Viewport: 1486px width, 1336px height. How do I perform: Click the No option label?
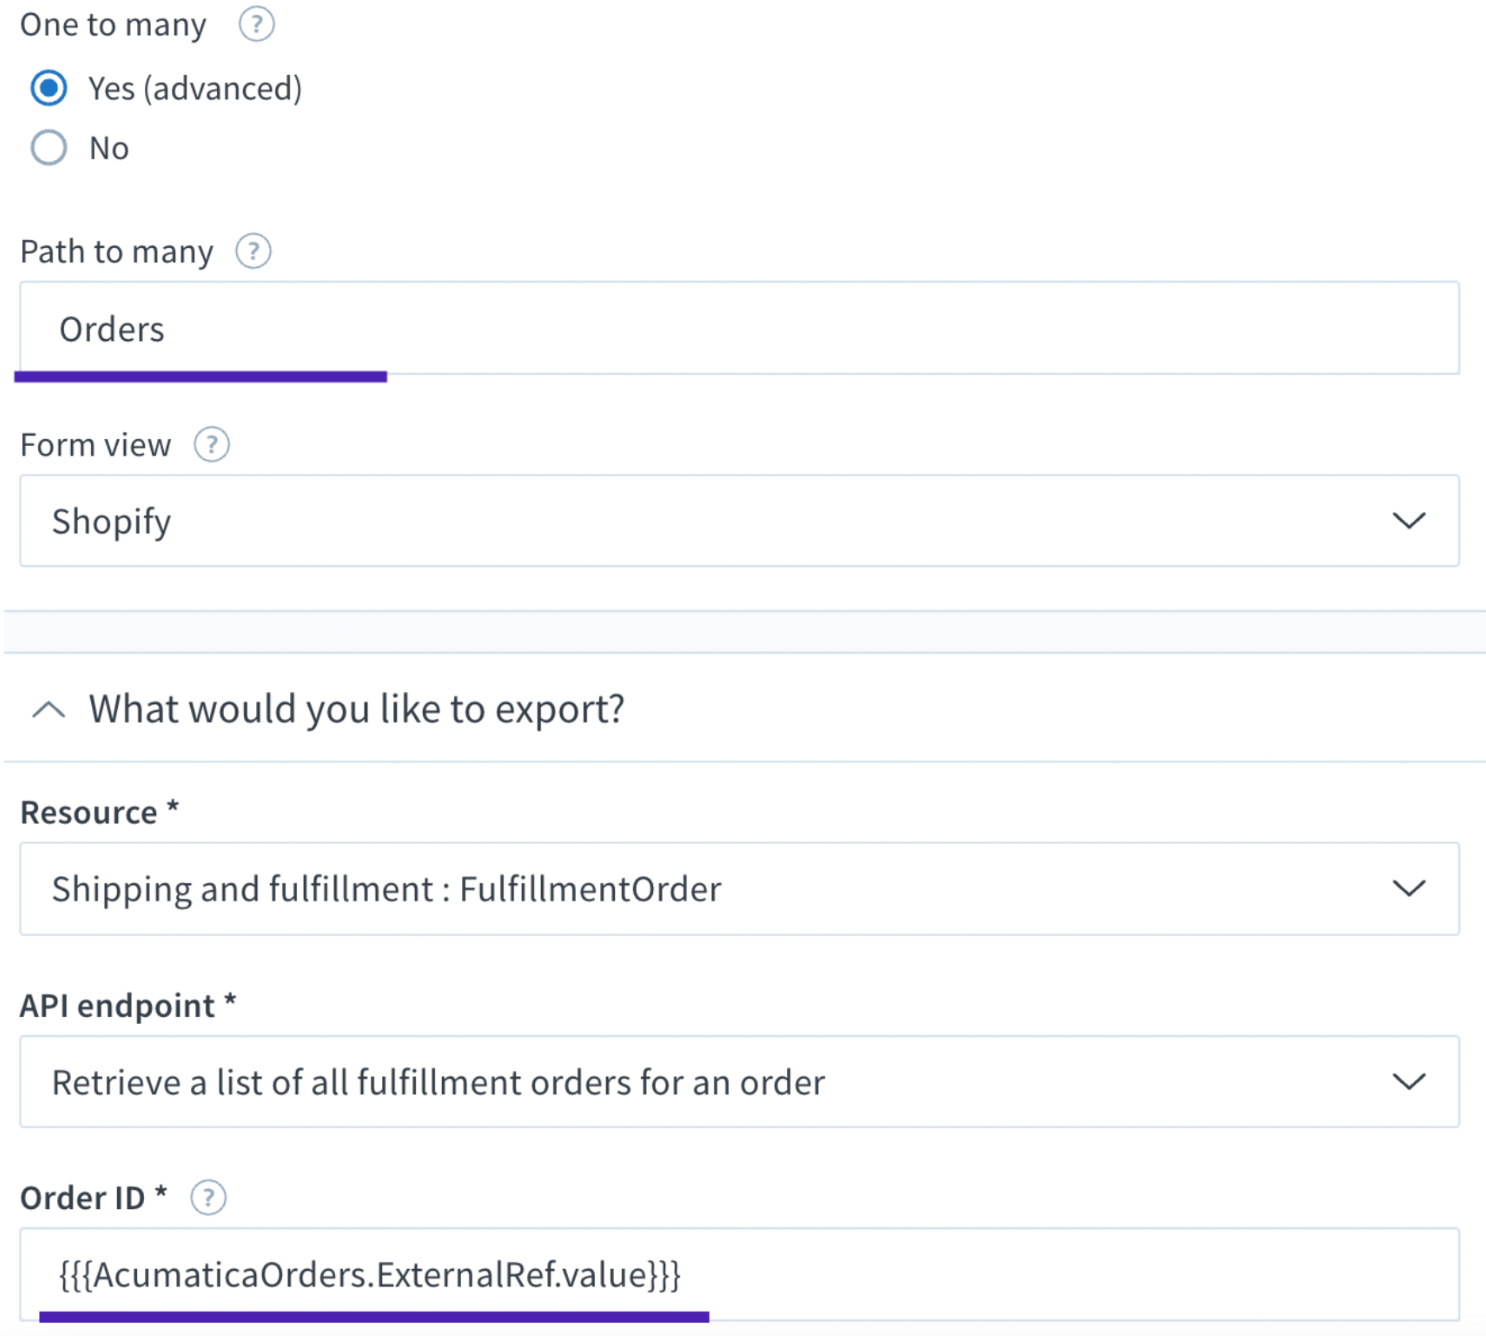[109, 149]
